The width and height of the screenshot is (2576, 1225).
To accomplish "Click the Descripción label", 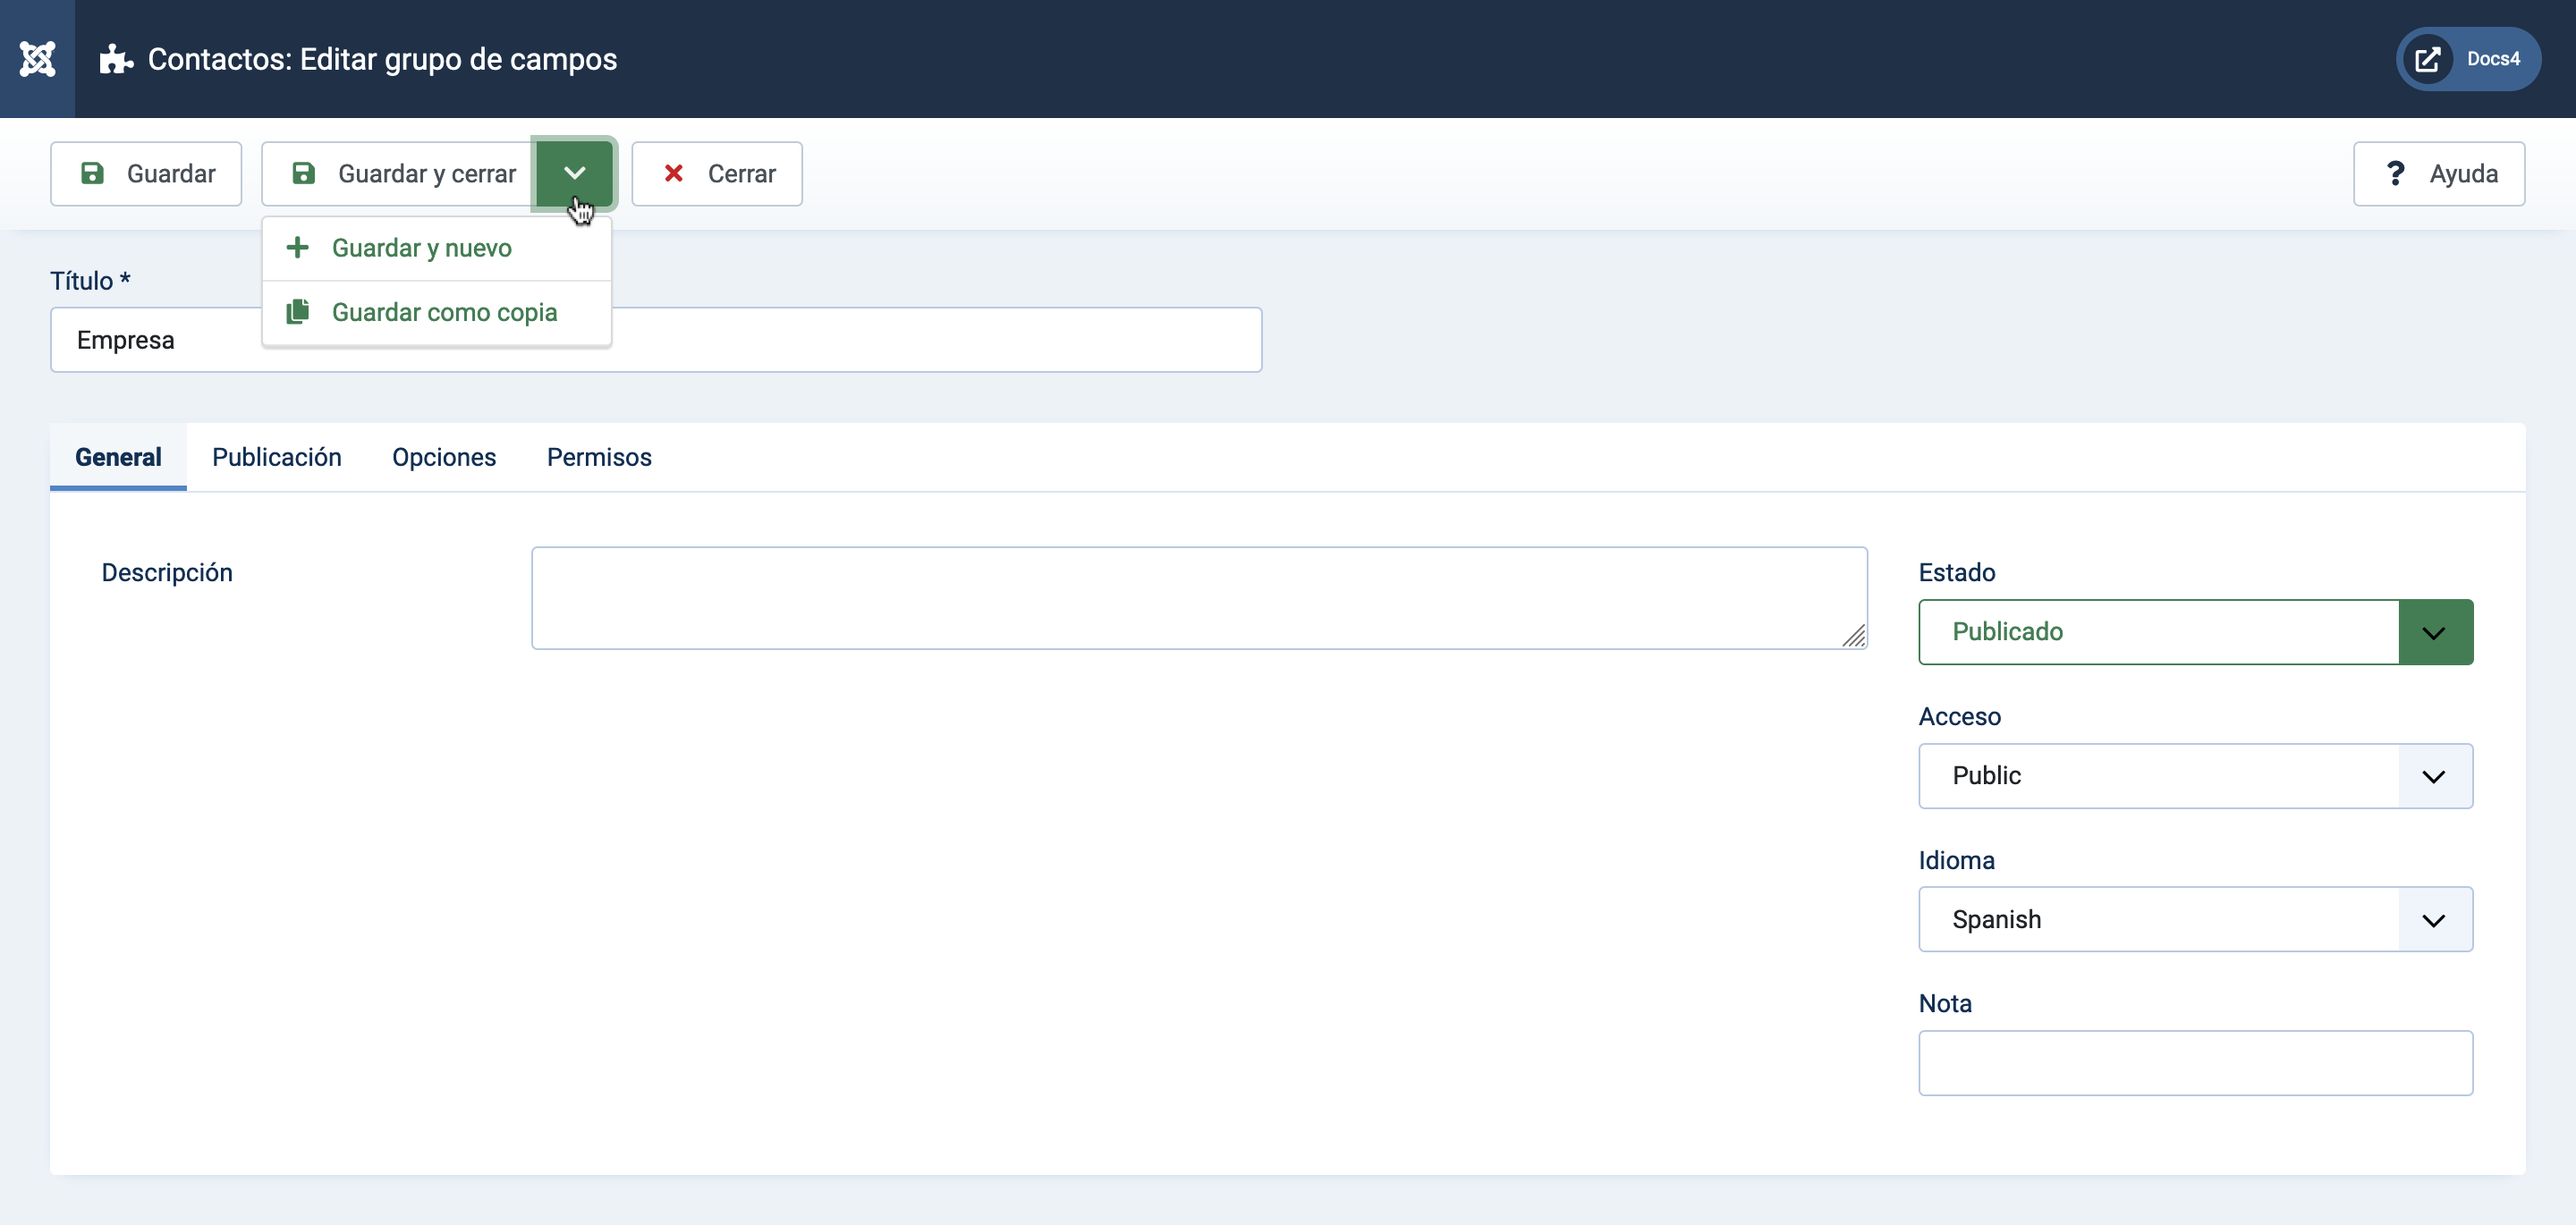I will pyautogui.click(x=167, y=573).
